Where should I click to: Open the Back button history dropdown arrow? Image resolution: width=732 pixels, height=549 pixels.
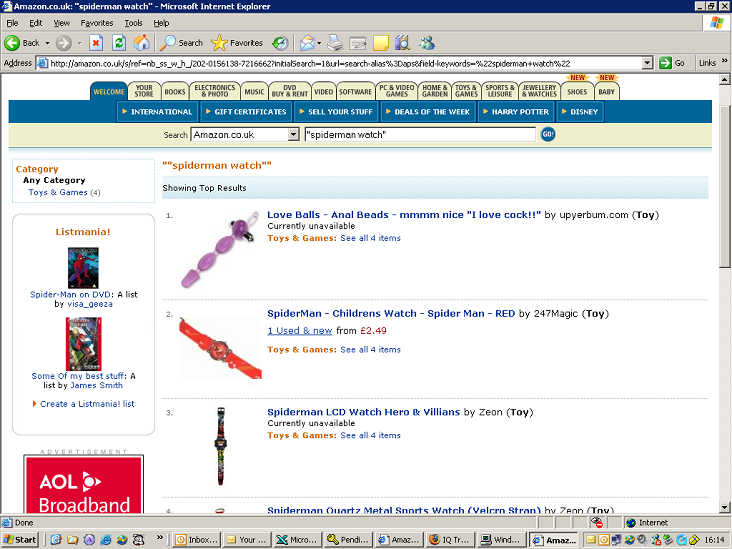[x=47, y=43]
